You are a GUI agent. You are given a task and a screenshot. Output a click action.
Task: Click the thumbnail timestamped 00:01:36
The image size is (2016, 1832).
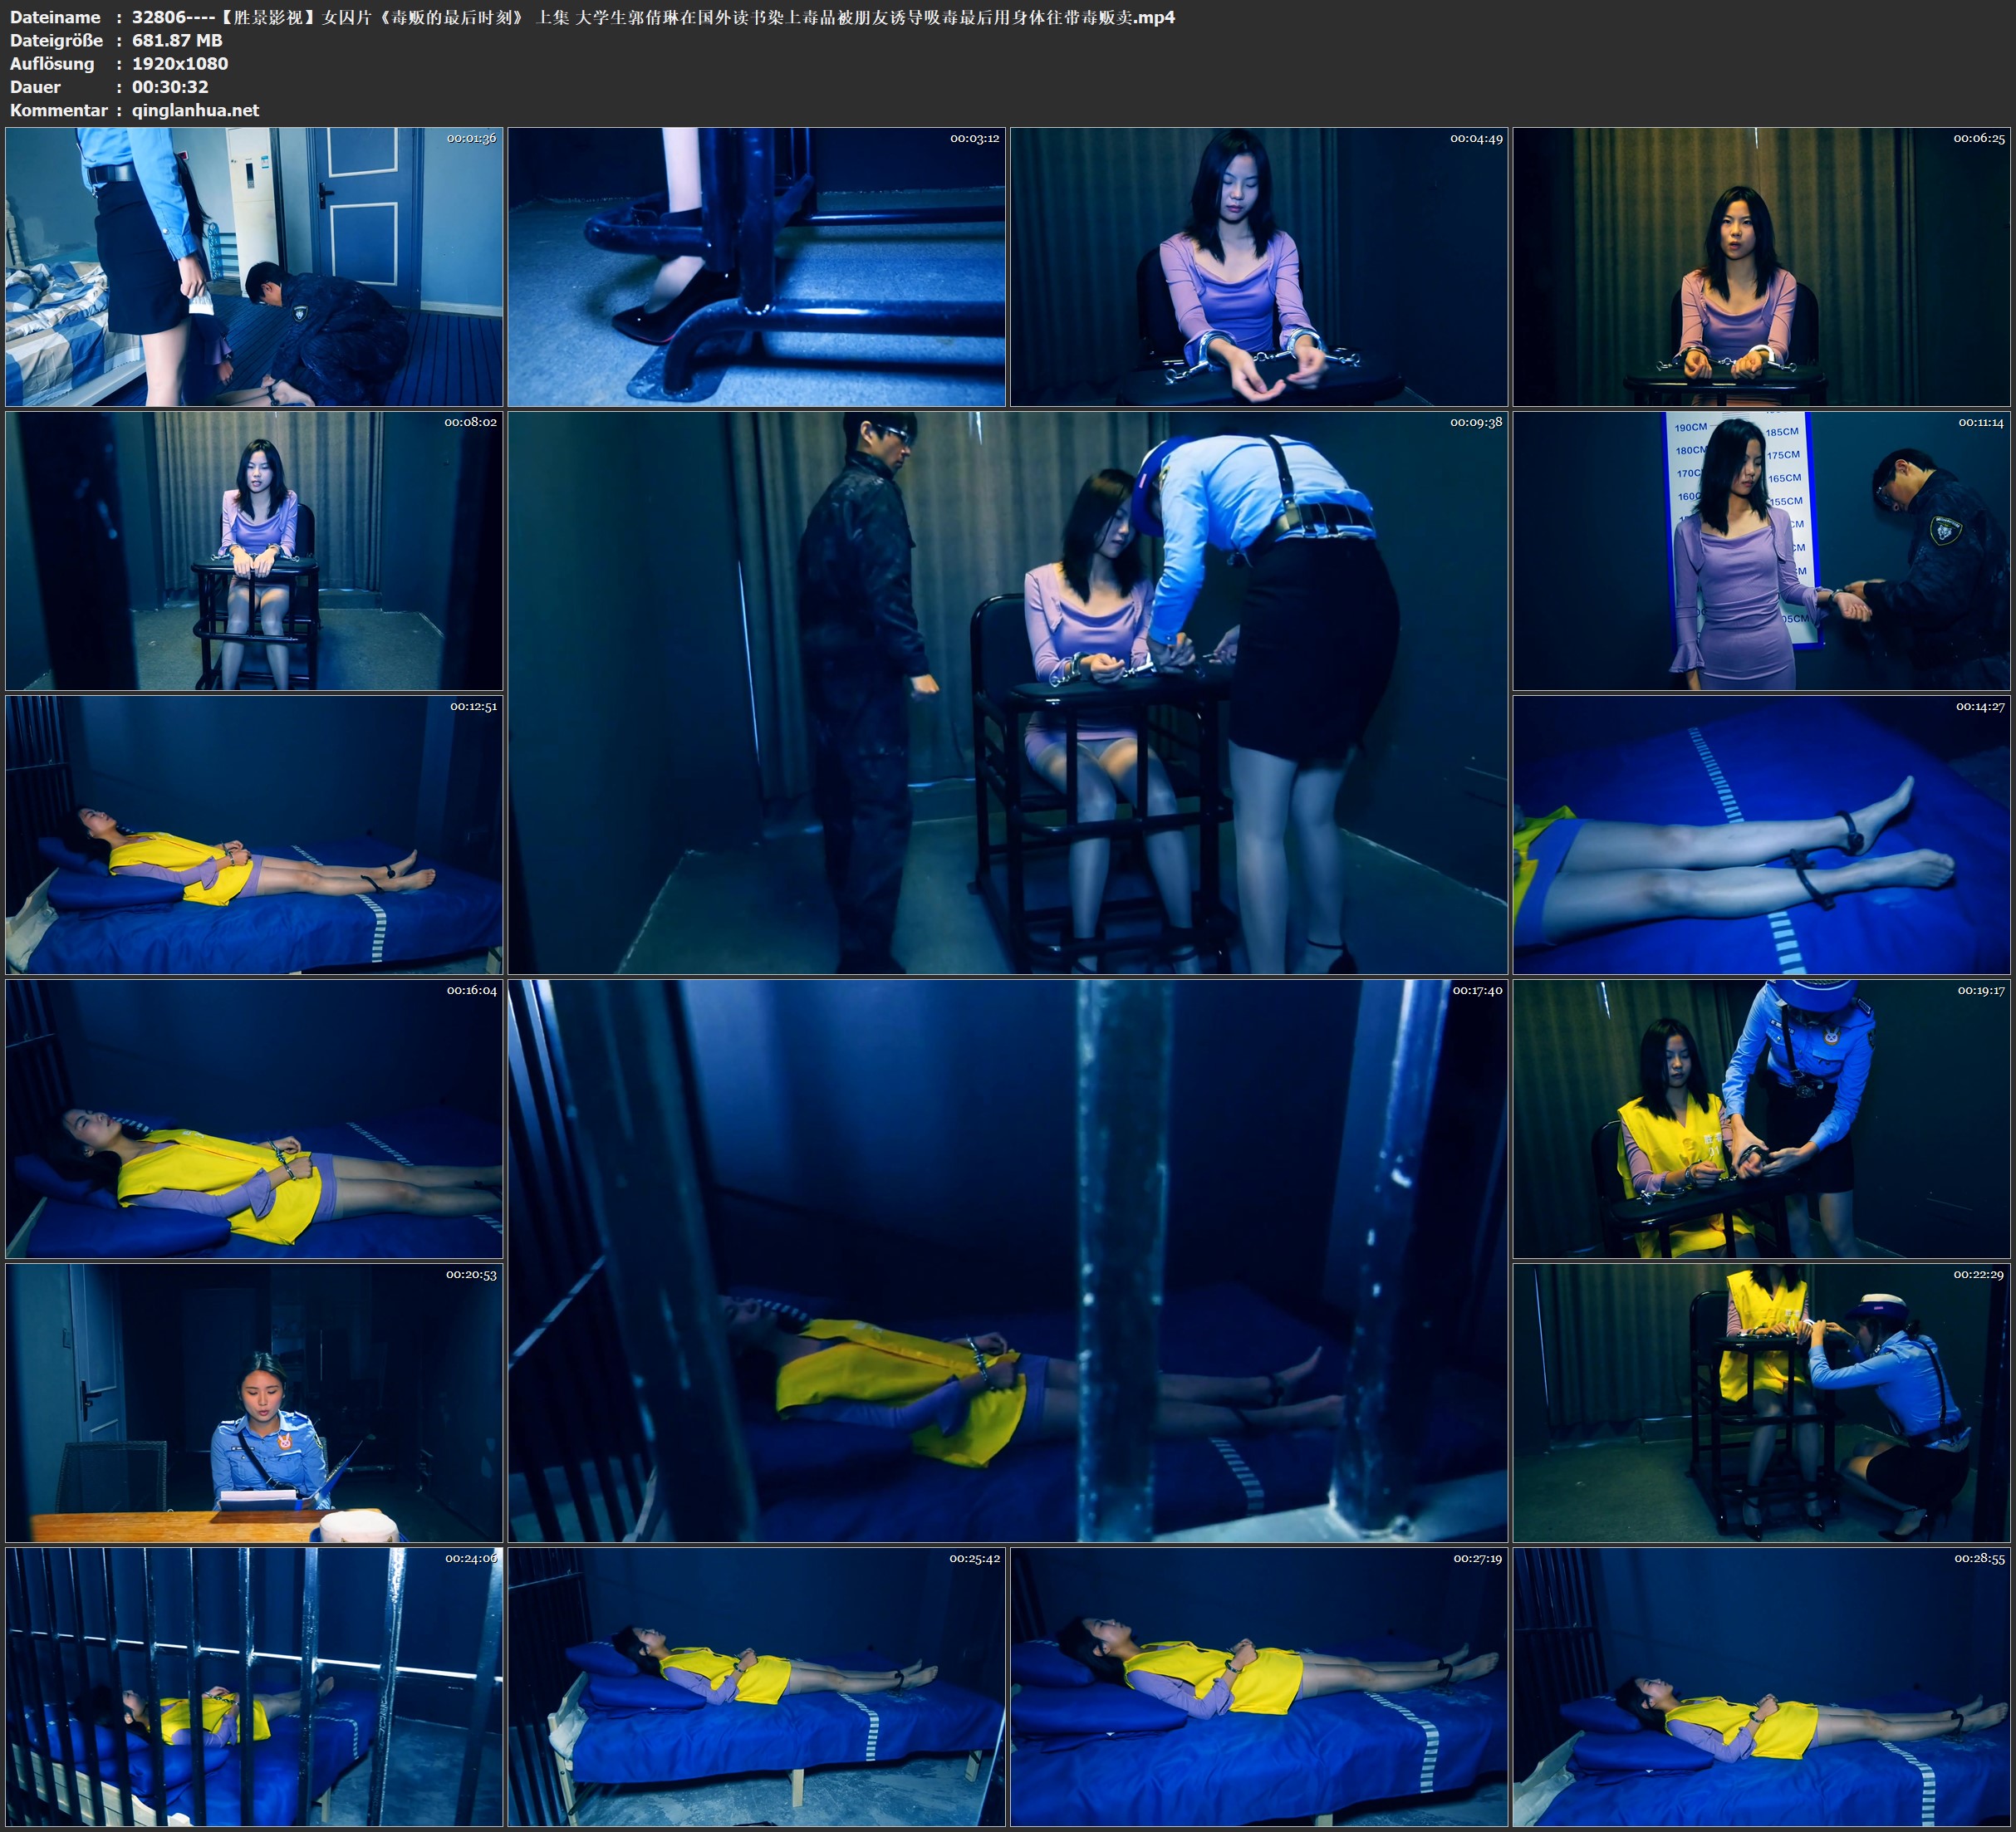point(254,266)
